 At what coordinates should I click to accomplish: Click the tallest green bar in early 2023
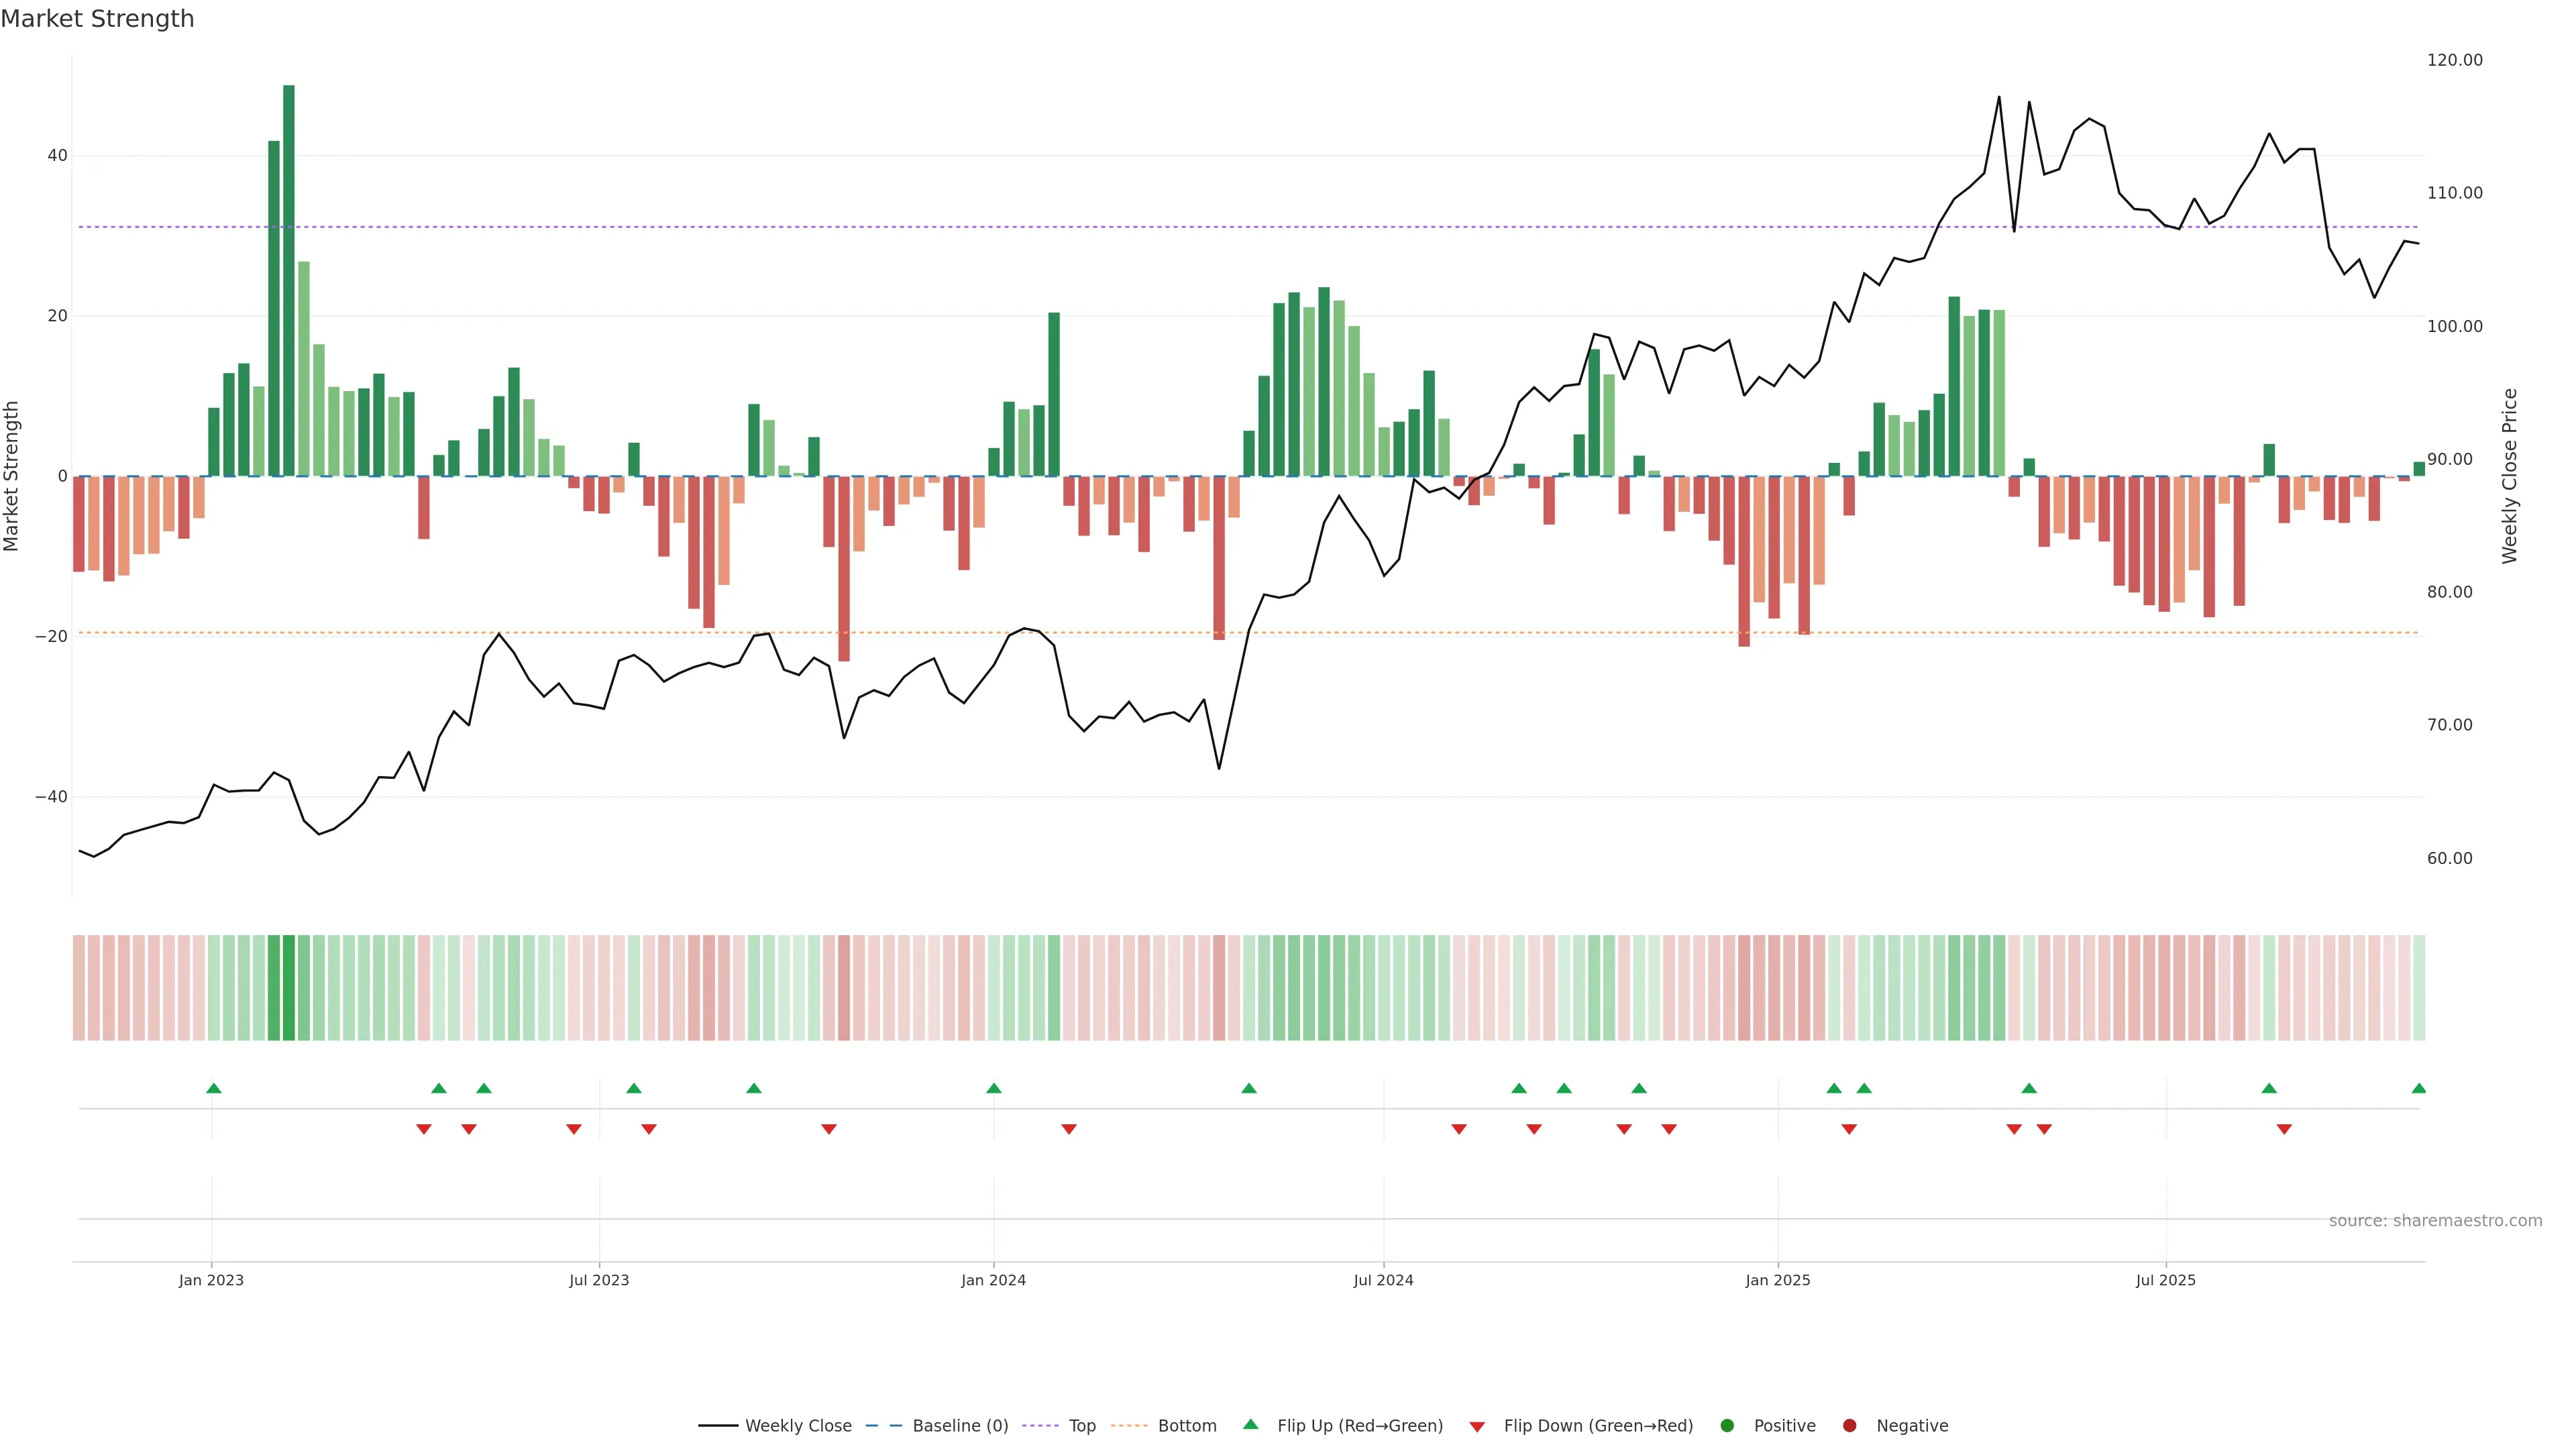(288, 280)
